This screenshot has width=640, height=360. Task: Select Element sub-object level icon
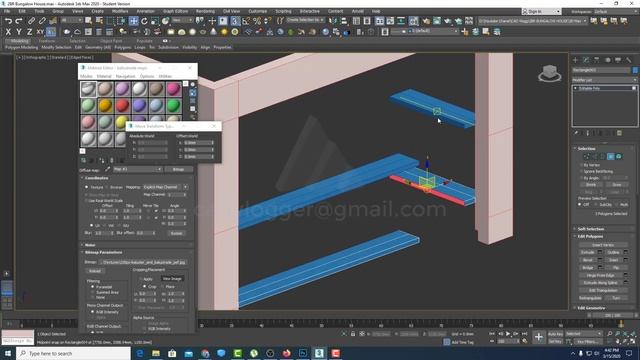pos(619,156)
